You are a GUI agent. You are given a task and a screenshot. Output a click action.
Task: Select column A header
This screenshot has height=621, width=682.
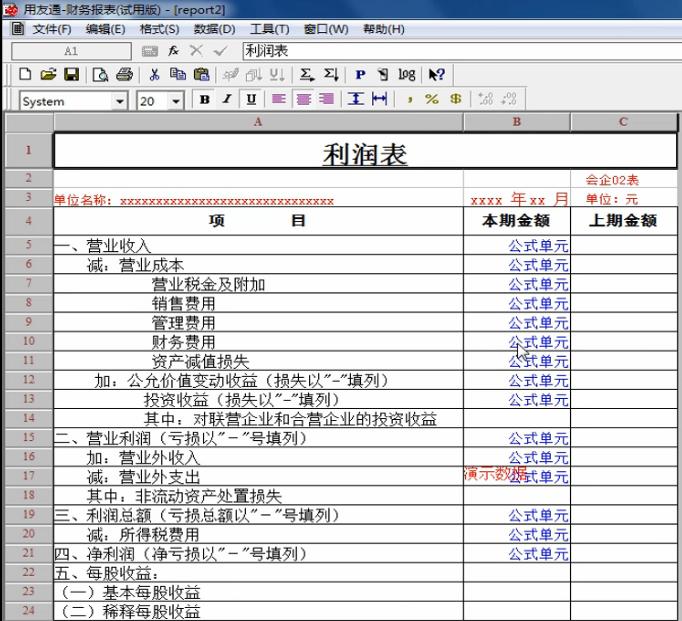coord(258,122)
